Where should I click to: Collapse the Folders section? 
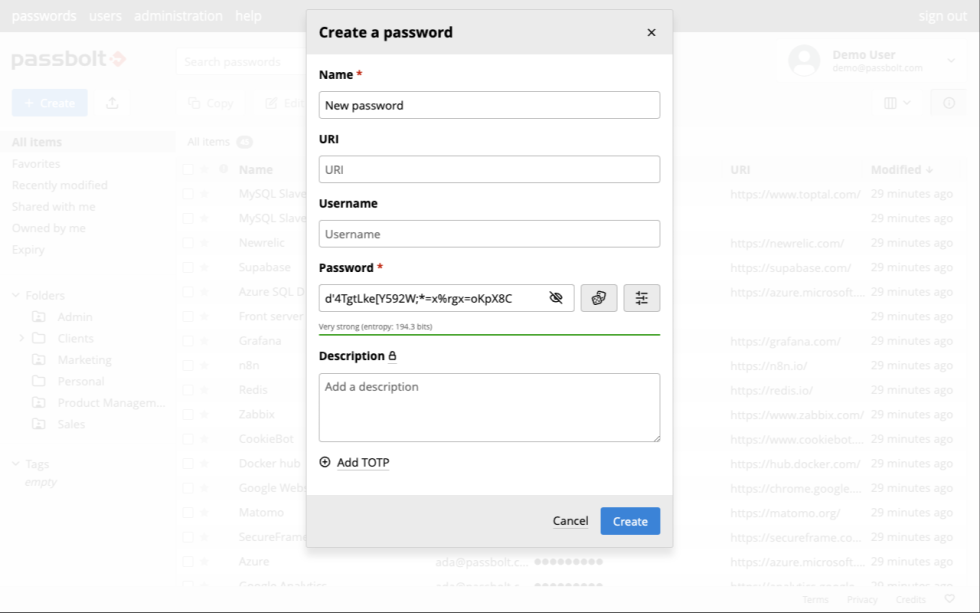(x=16, y=295)
